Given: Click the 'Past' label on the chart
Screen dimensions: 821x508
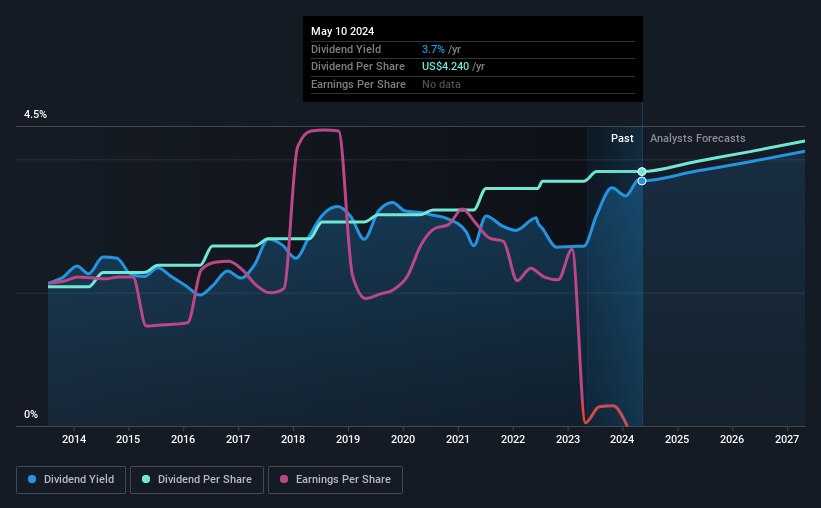Looking at the screenshot, I should (x=622, y=138).
